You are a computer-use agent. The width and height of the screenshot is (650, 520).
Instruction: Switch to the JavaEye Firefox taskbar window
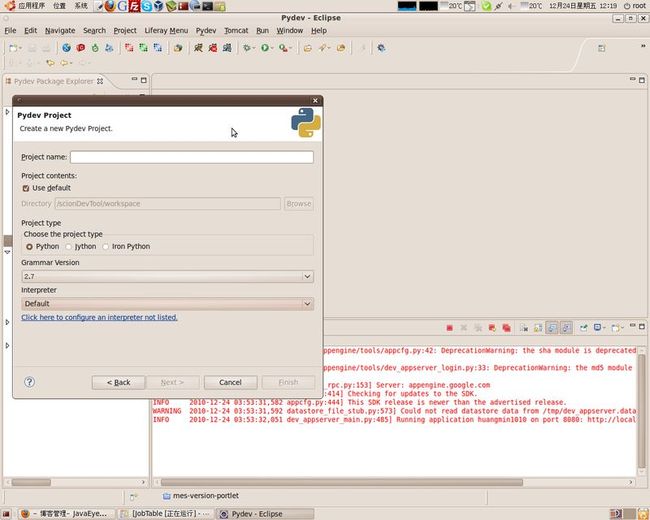[x=65, y=514]
